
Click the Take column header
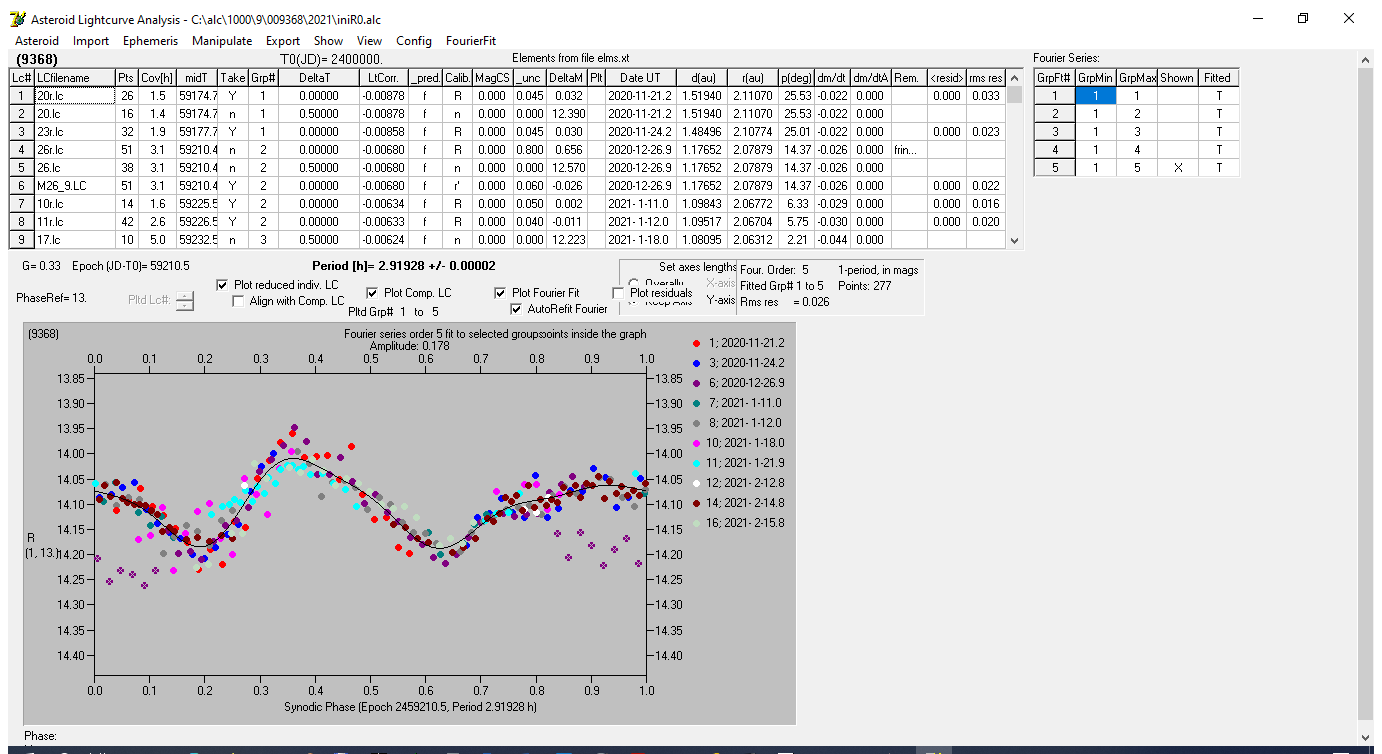(x=233, y=78)
